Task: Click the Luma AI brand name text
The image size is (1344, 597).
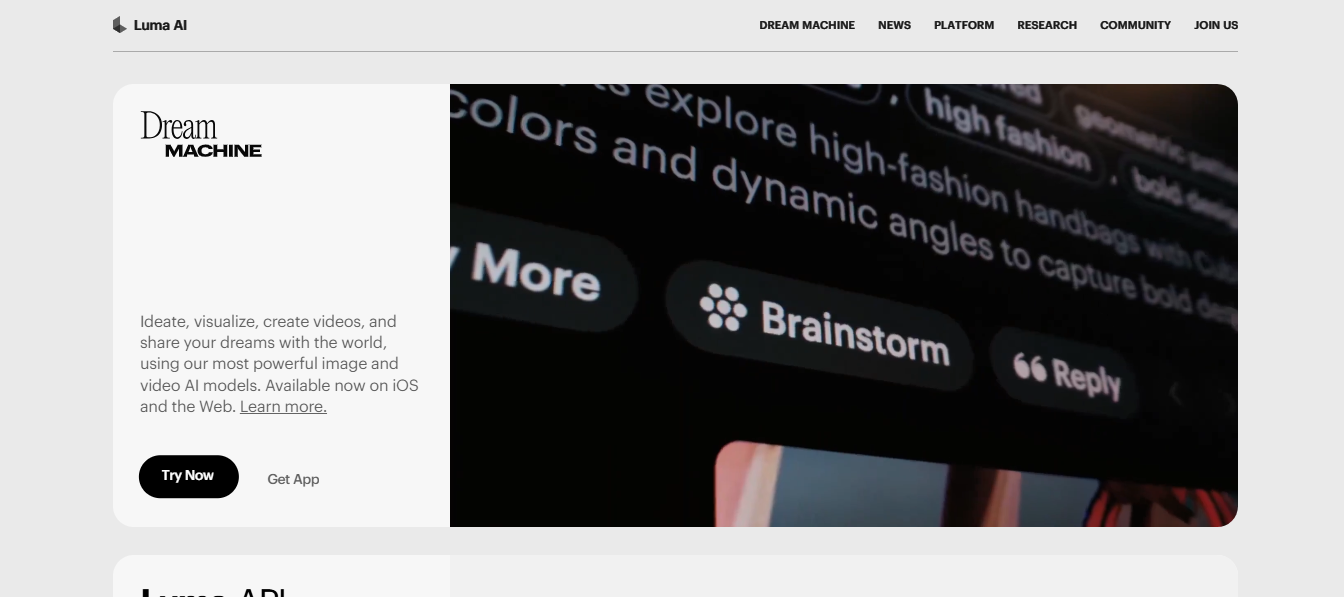Action: tap(160, 25)
